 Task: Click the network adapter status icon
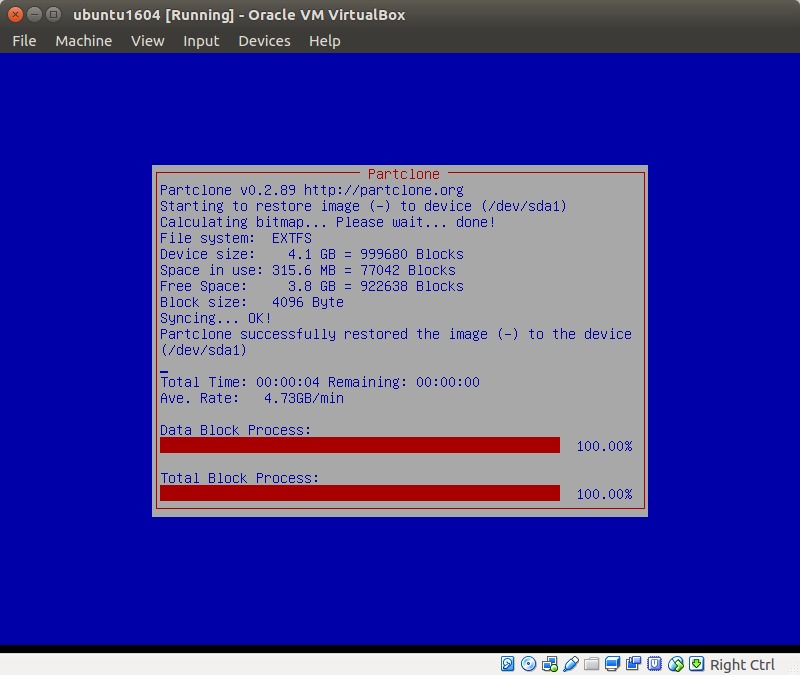click(549, 664)
